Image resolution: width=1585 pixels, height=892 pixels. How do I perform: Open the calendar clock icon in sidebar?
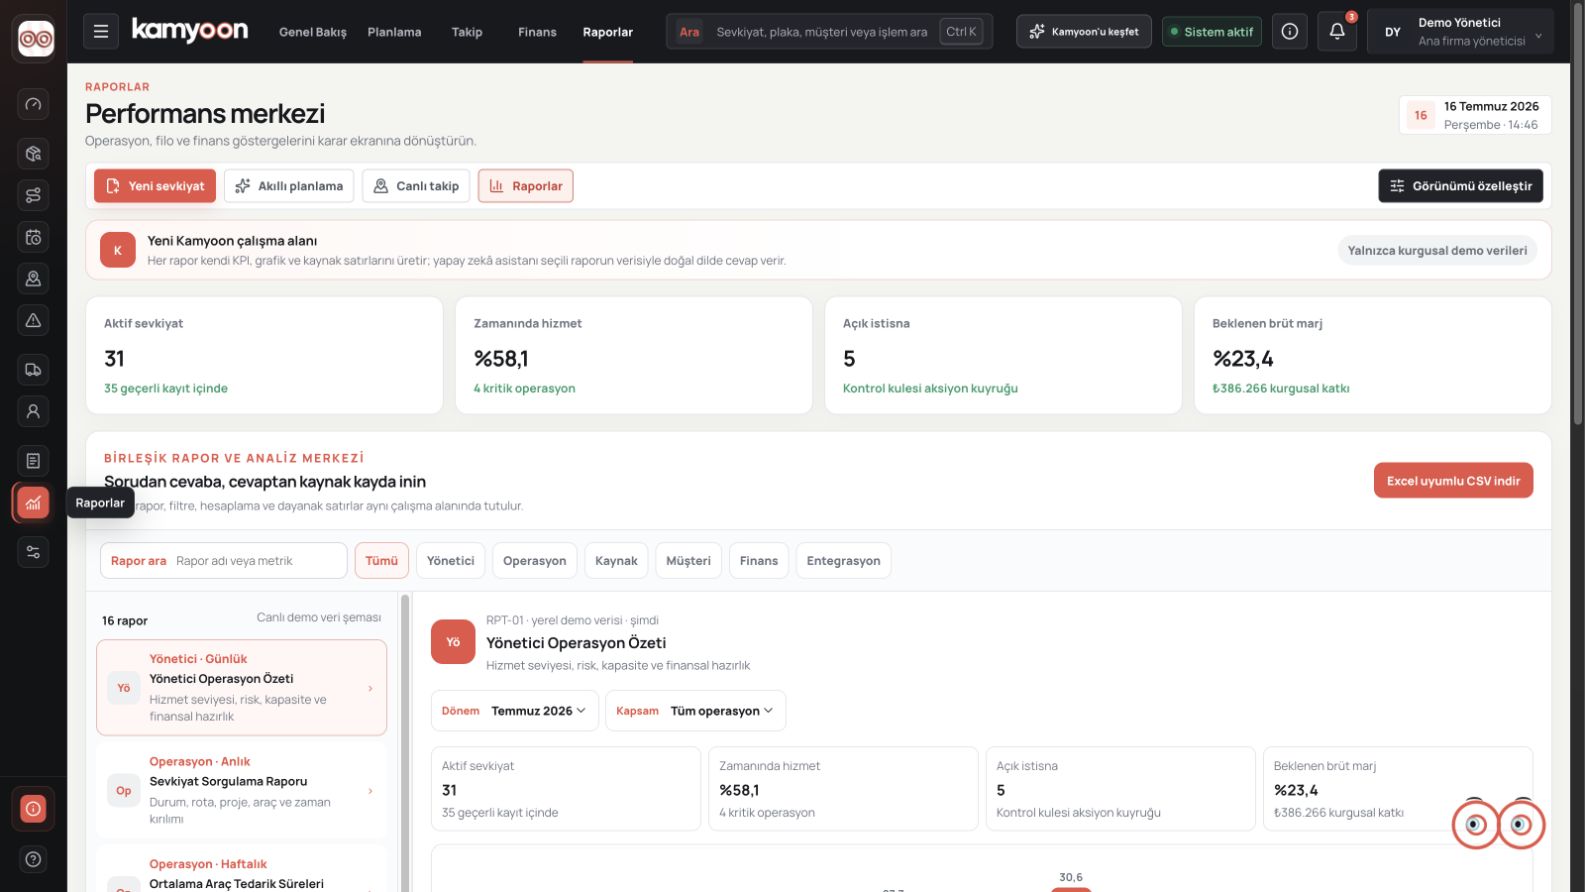33,237
